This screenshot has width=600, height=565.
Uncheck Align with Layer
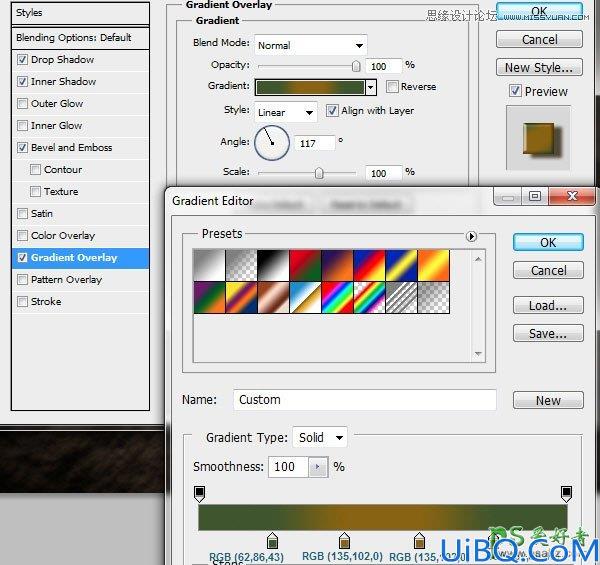[x=332, y=111]
